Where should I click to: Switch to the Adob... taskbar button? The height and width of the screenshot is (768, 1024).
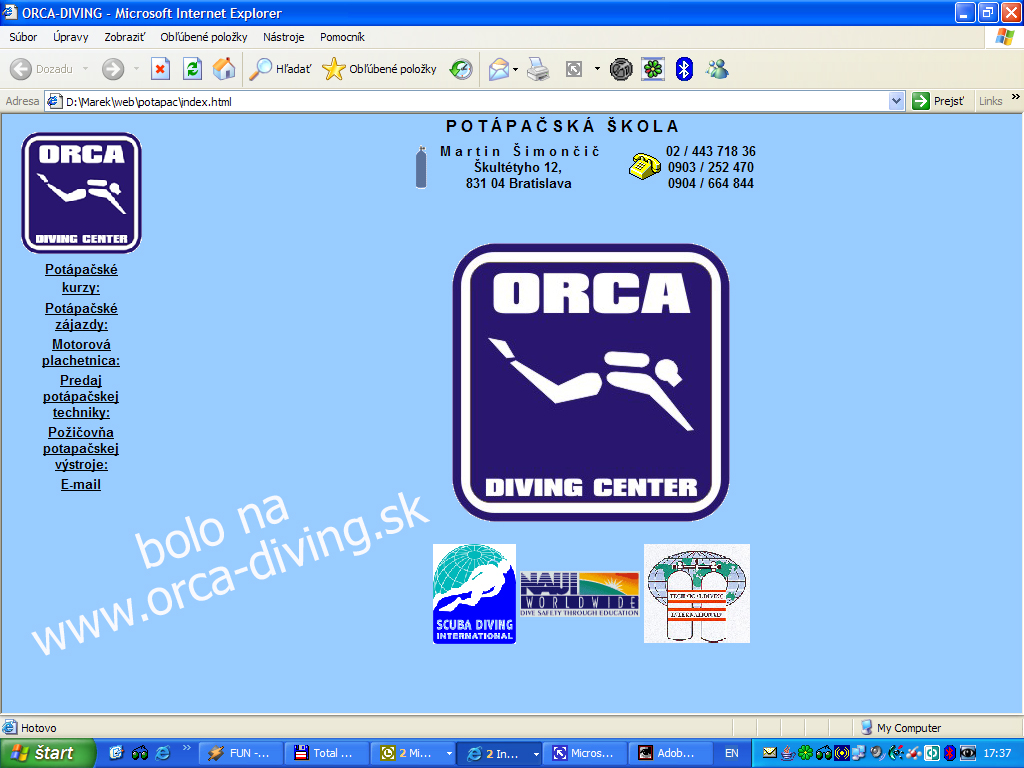[x=672, y=753]
